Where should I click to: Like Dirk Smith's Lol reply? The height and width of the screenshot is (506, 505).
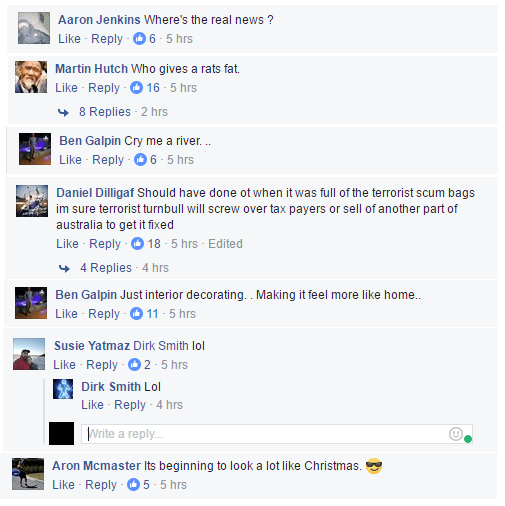tap(92, 405)
